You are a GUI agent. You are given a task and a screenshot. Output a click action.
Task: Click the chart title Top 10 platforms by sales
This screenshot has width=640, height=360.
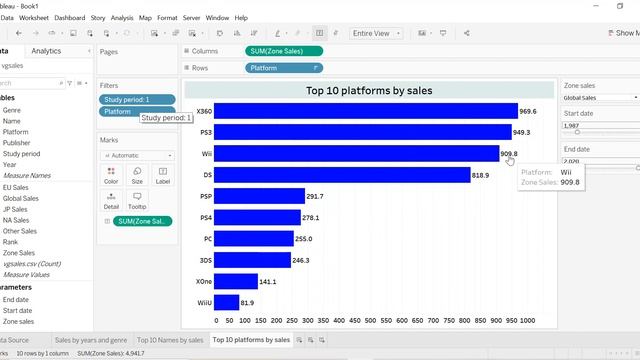tap(369, 91)
